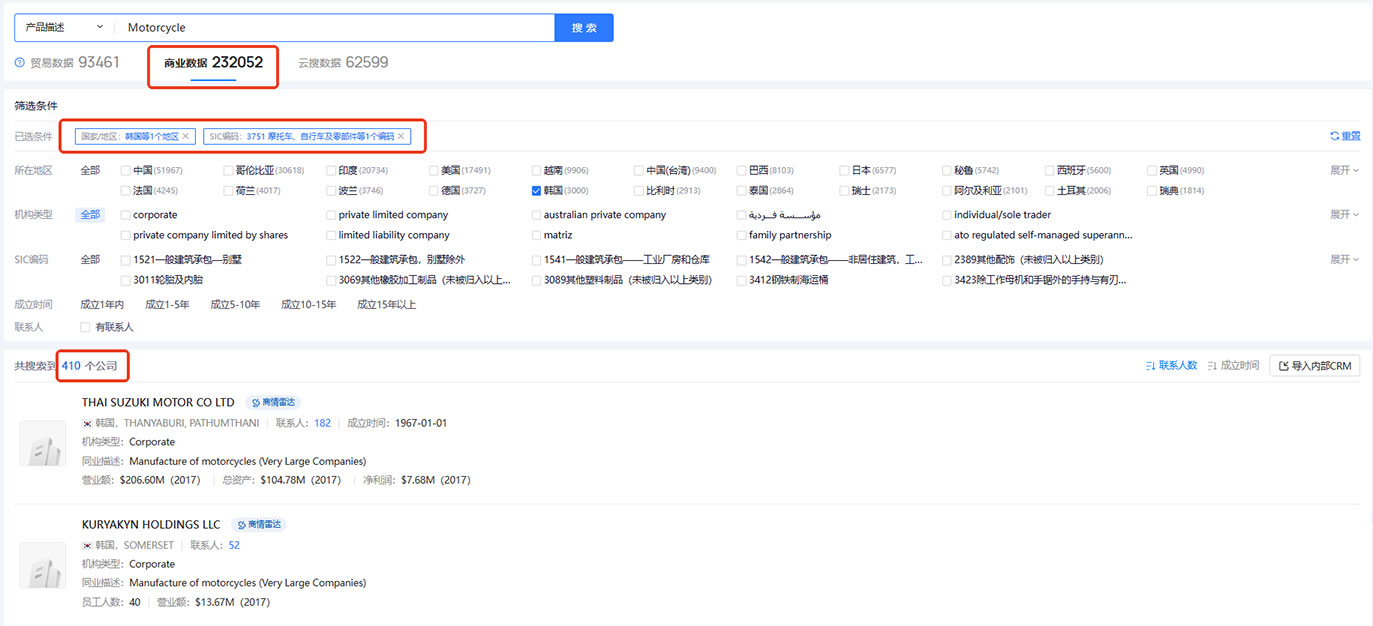Switch to 贸易数据 tab
This screenshot has width=1373, height=626.
pyautogui.click(x=74, y=62)
